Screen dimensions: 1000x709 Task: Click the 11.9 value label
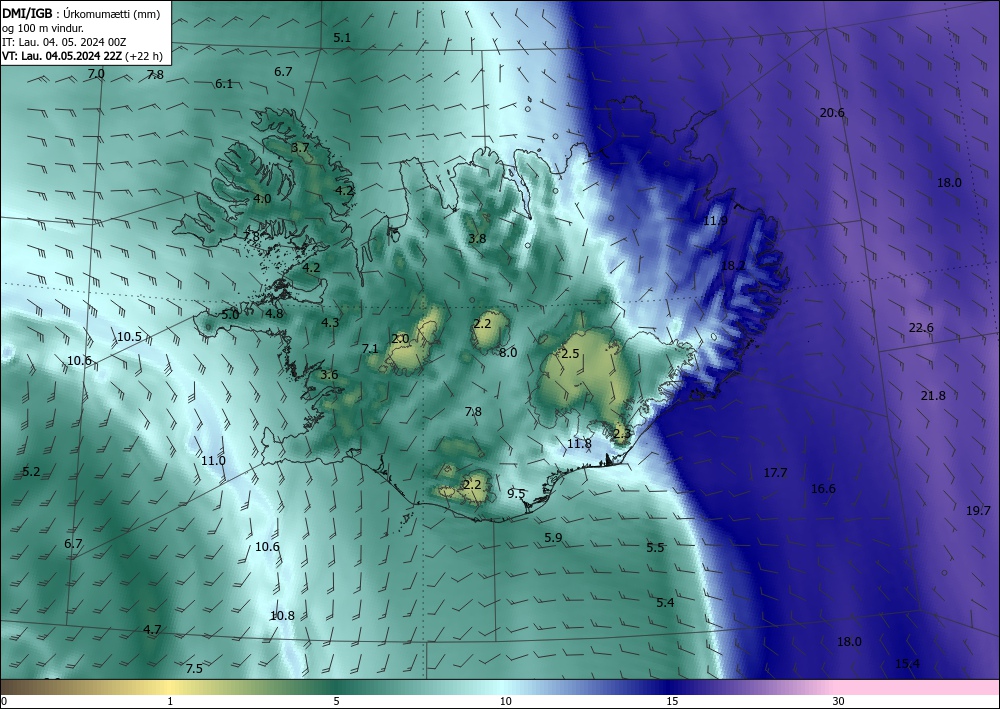tap(715, 221)
